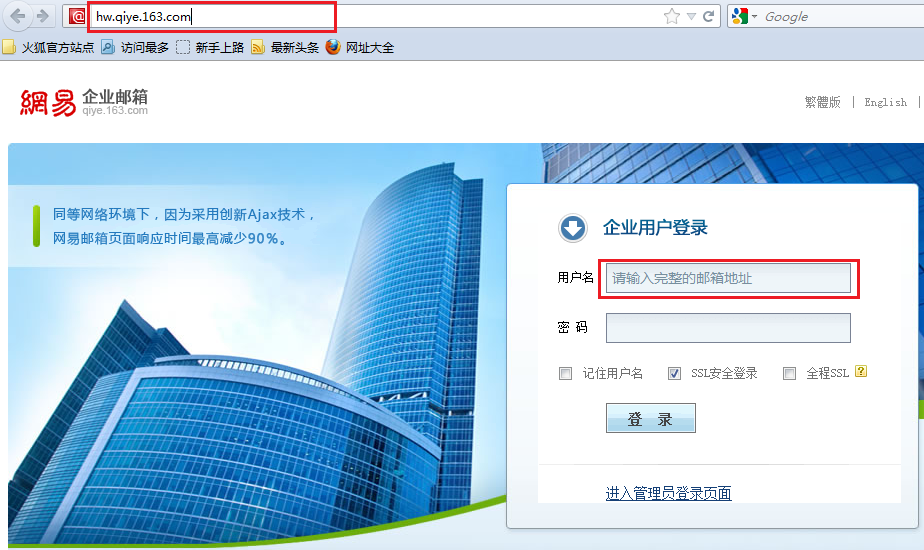
Task: Open the address bar history dropdown arrow
Action: point(691,16)
